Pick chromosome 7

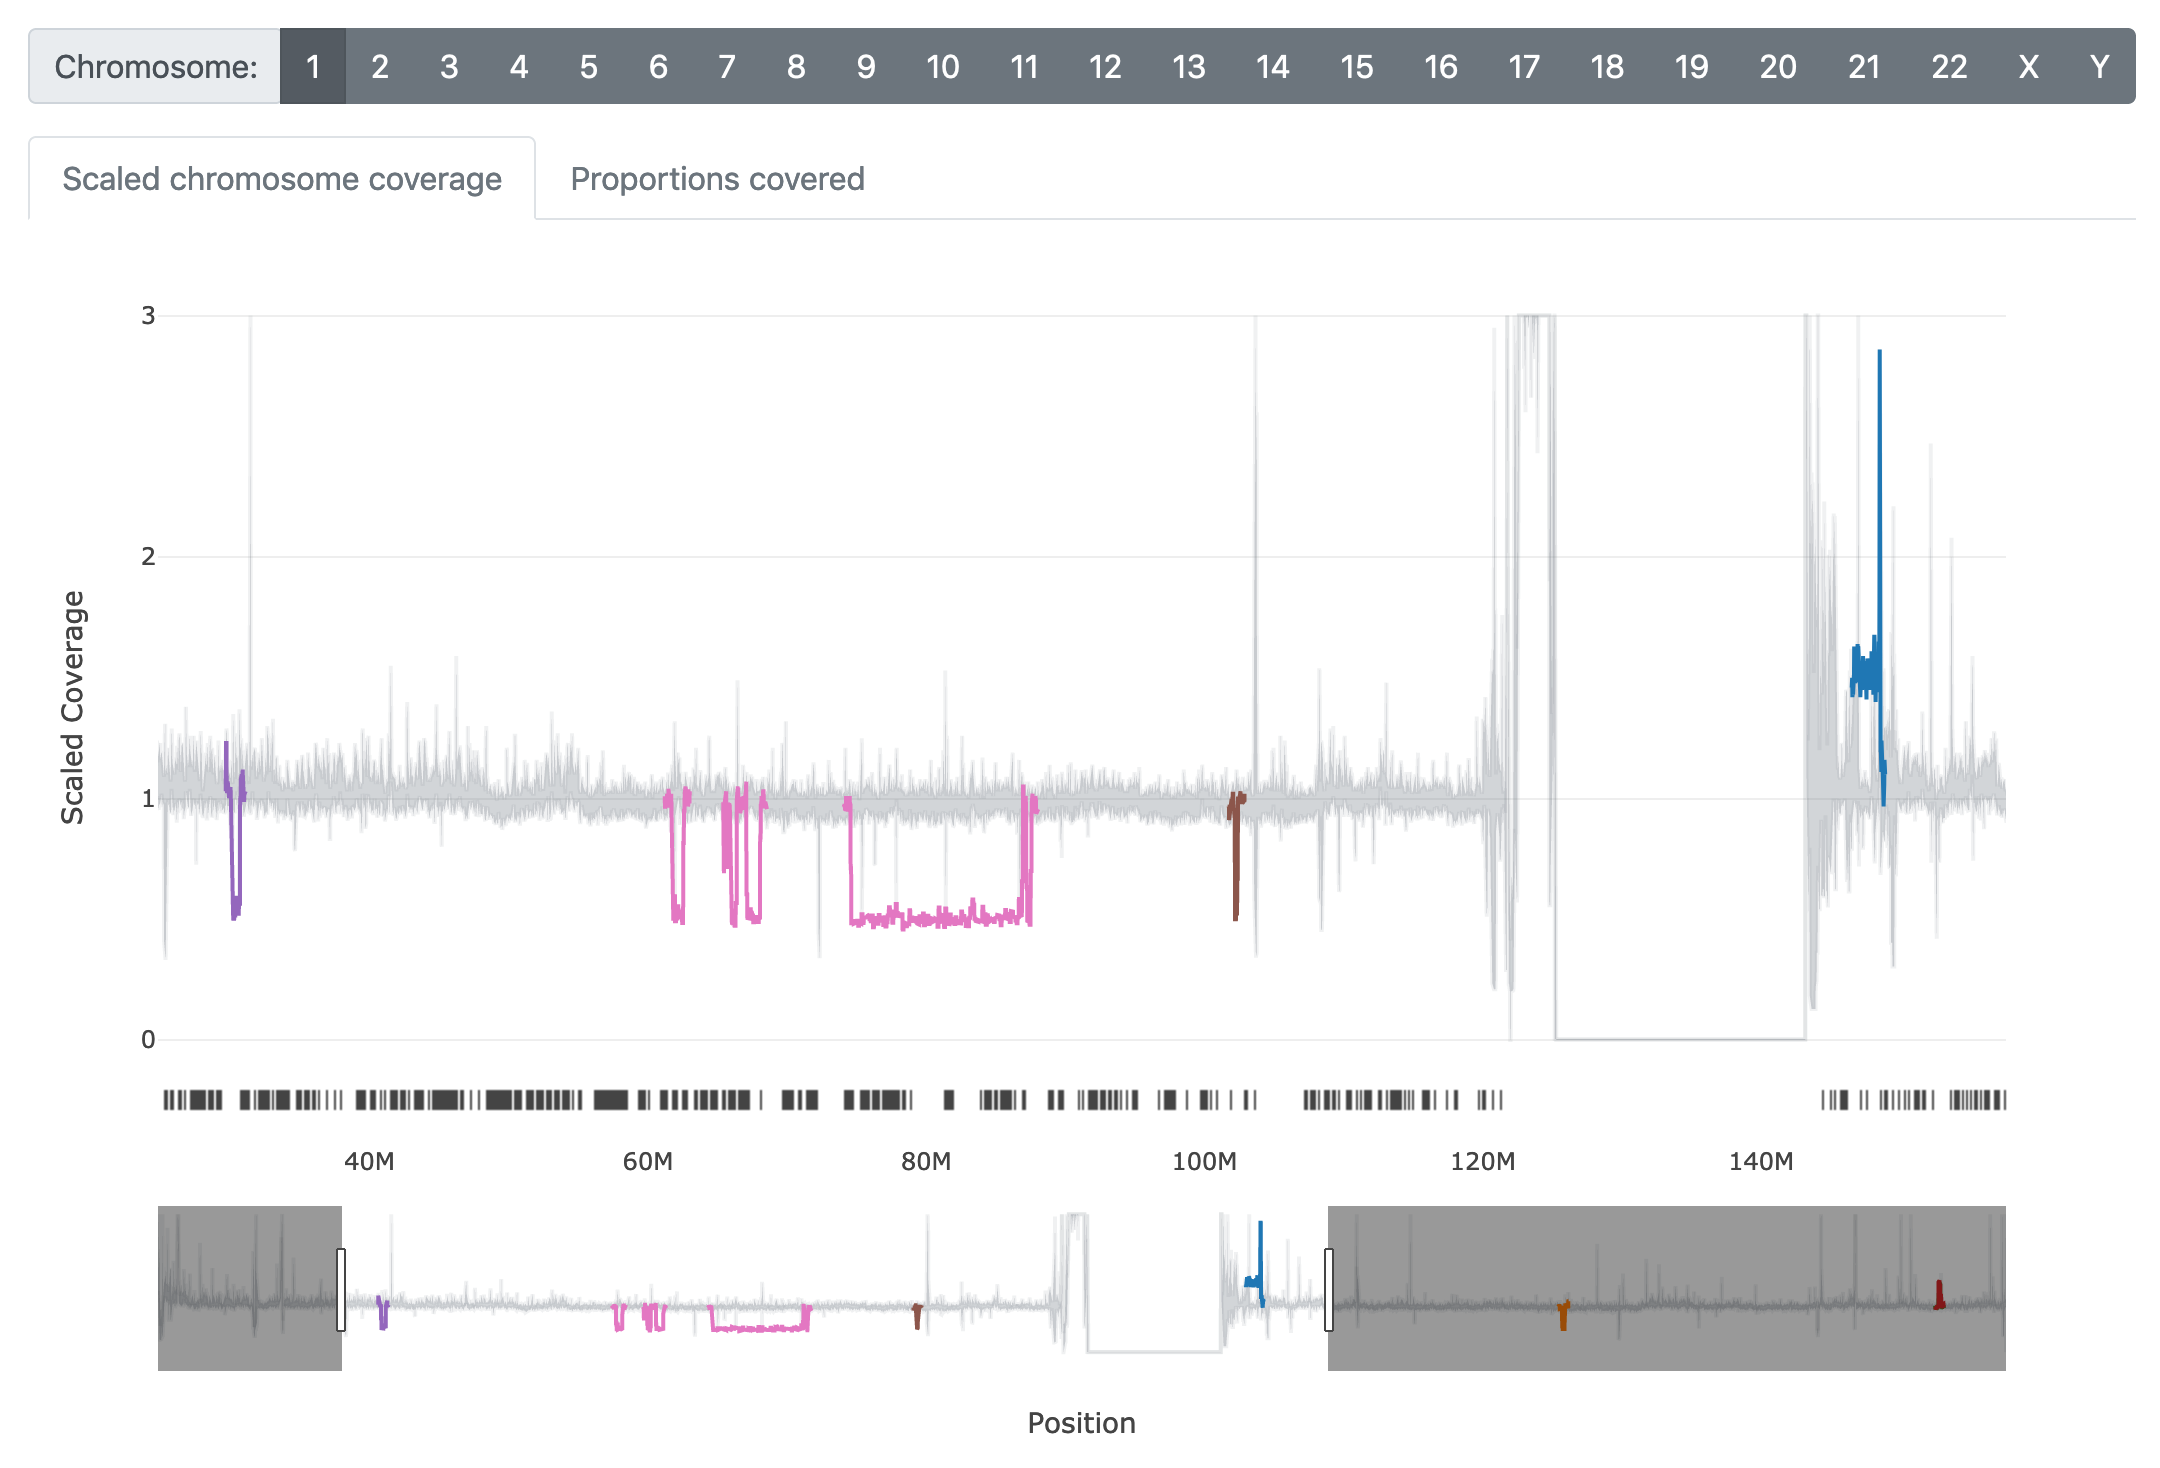click(x=726, y=67)
